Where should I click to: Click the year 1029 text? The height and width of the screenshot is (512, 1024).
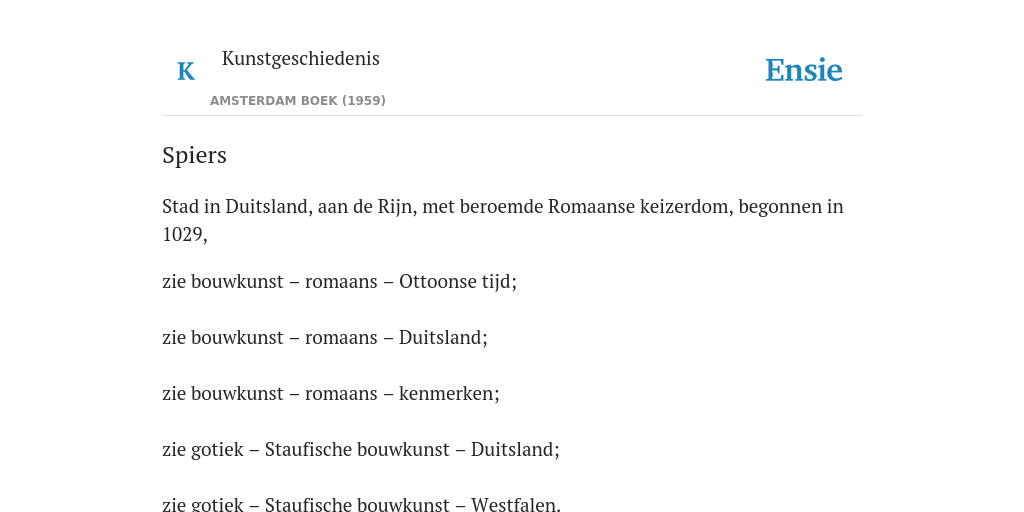pos(183,234)
